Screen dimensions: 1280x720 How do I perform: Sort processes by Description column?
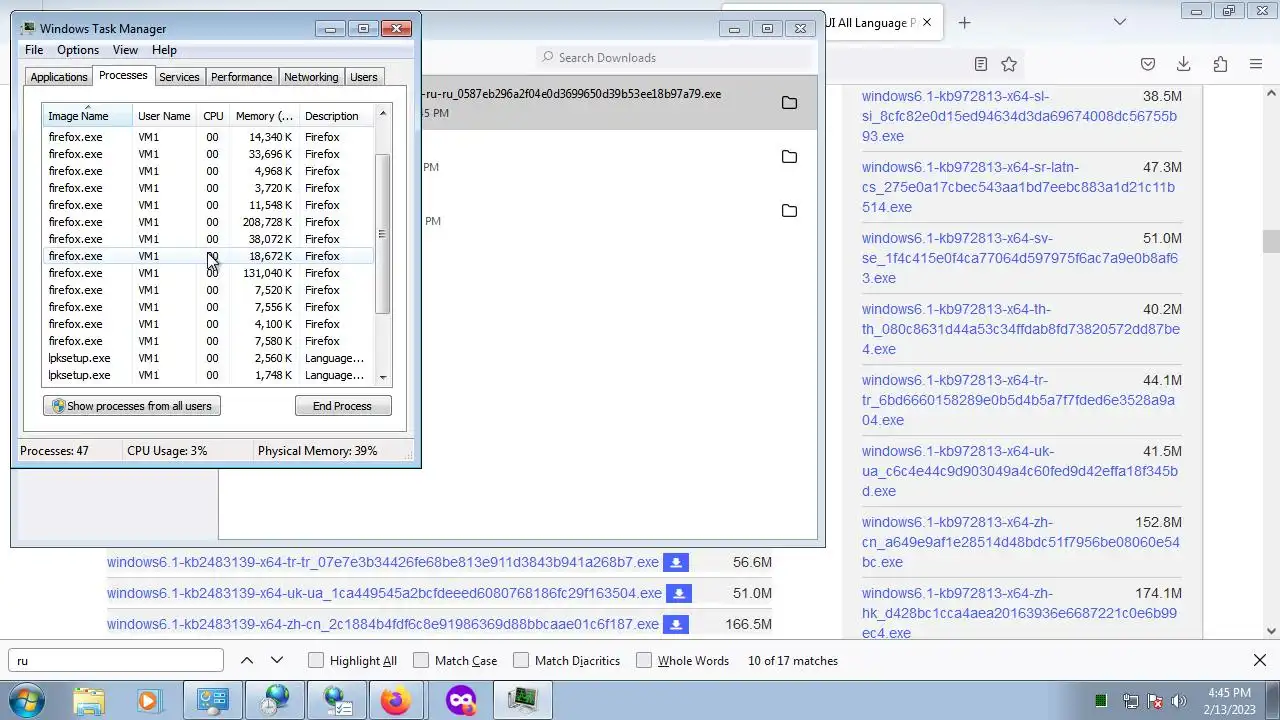[x=337, y=116]
